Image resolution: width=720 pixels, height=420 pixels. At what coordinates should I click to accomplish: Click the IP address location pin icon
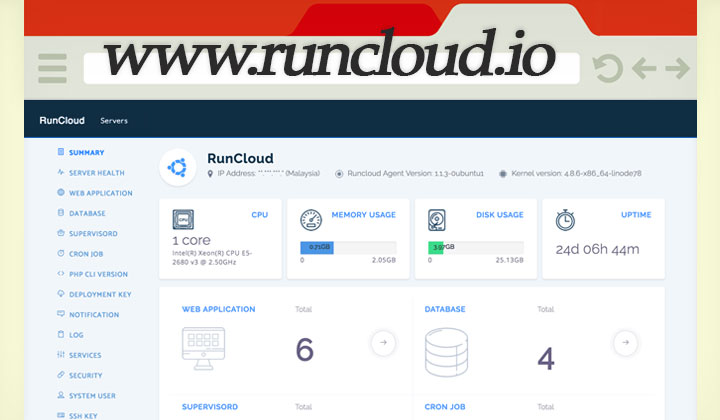[x=210, y=174]
